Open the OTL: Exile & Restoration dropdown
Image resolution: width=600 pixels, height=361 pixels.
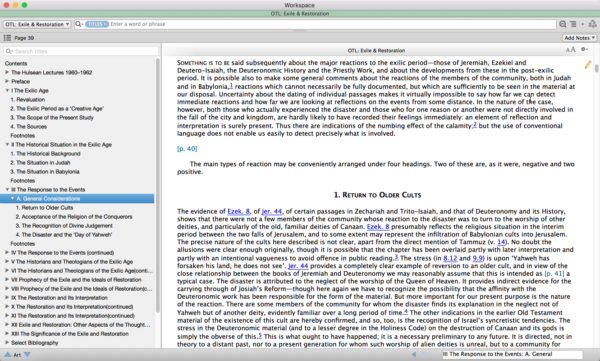click(37, 24)
